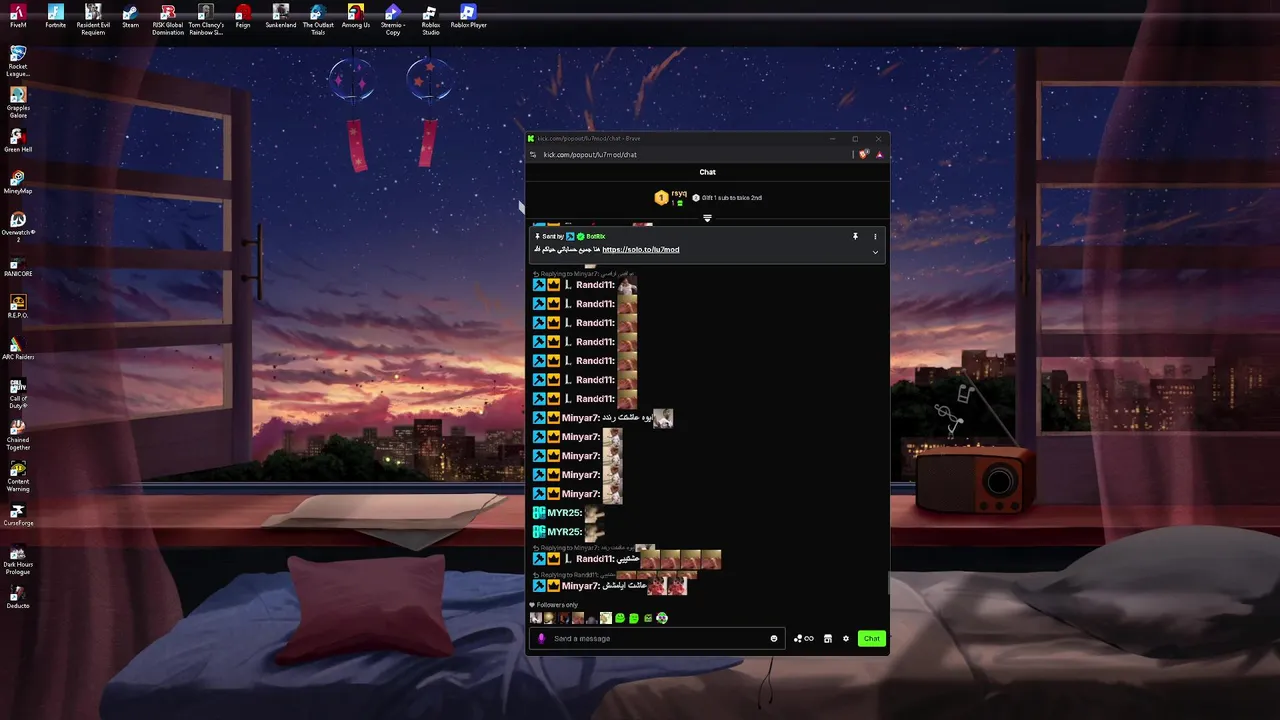Launch RISK Global Domination shortcut
Screen dimensions: 1280x720
pos(168,19)
